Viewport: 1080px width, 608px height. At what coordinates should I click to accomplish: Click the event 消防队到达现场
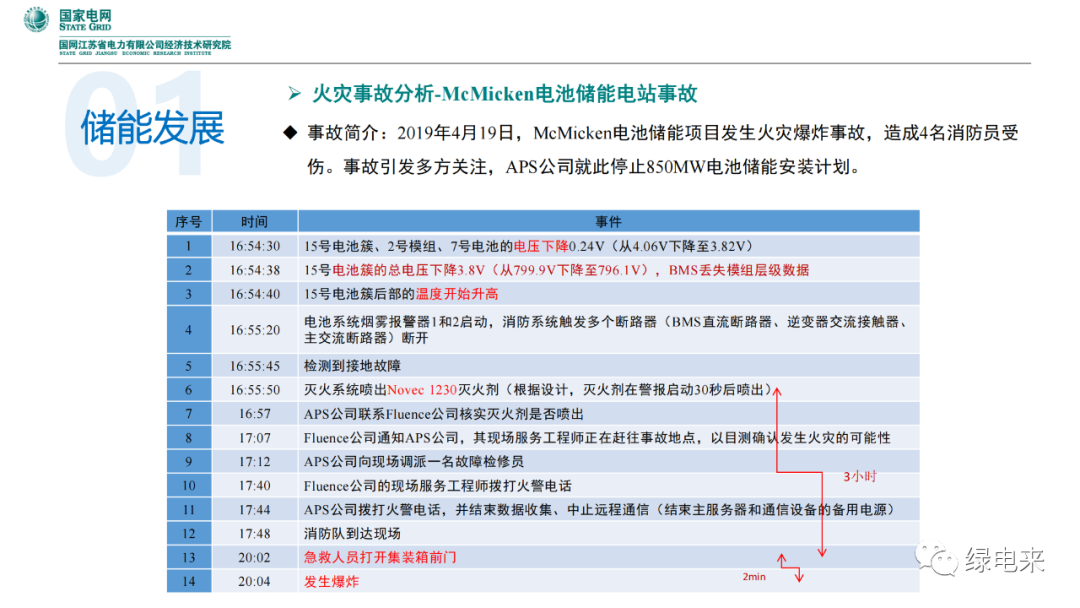(x=352, y=534)
